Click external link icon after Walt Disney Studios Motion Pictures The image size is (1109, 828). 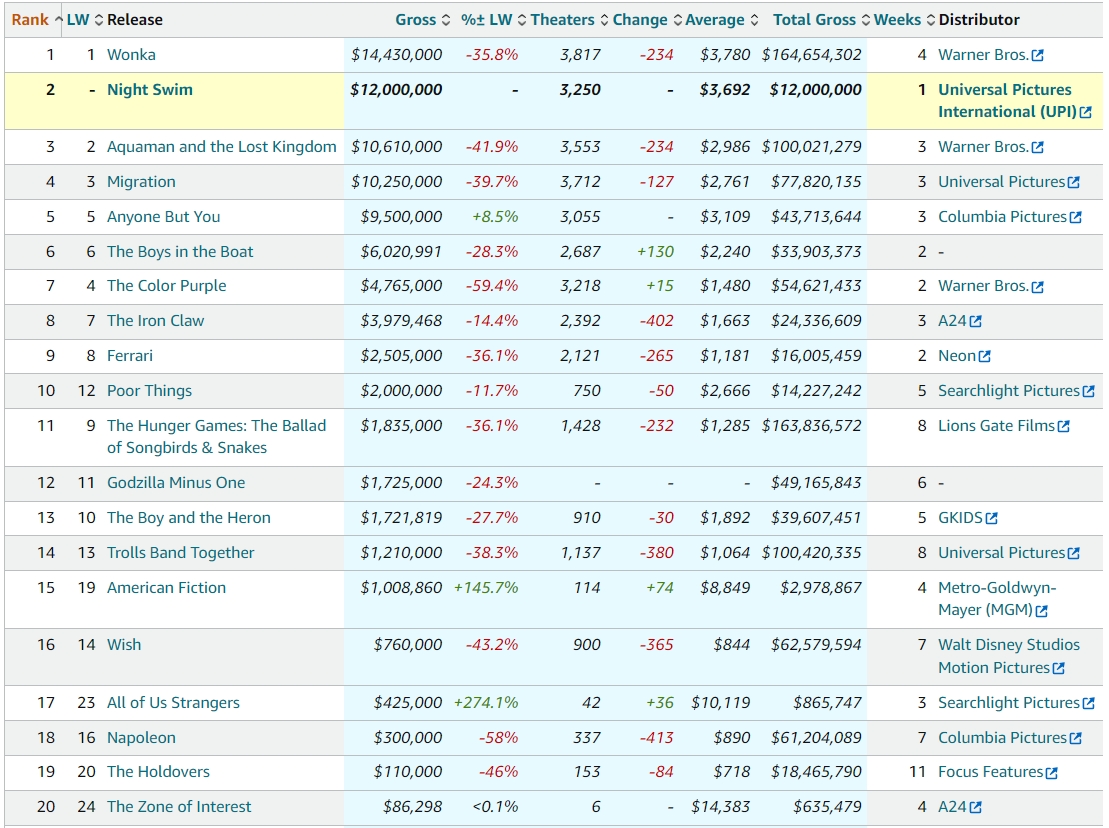coord(1059,668)
